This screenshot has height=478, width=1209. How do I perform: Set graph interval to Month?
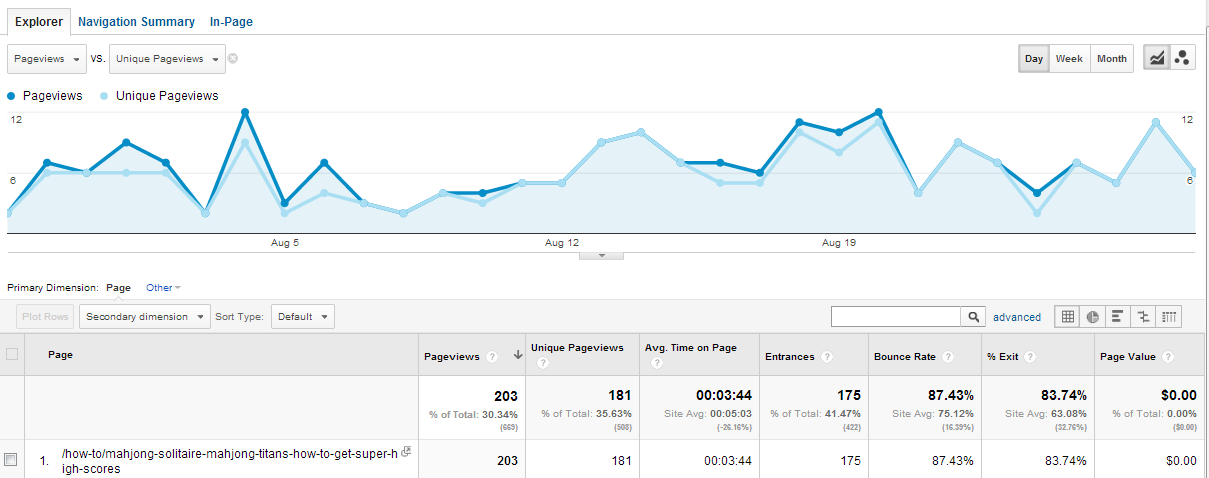point(1112,58)
